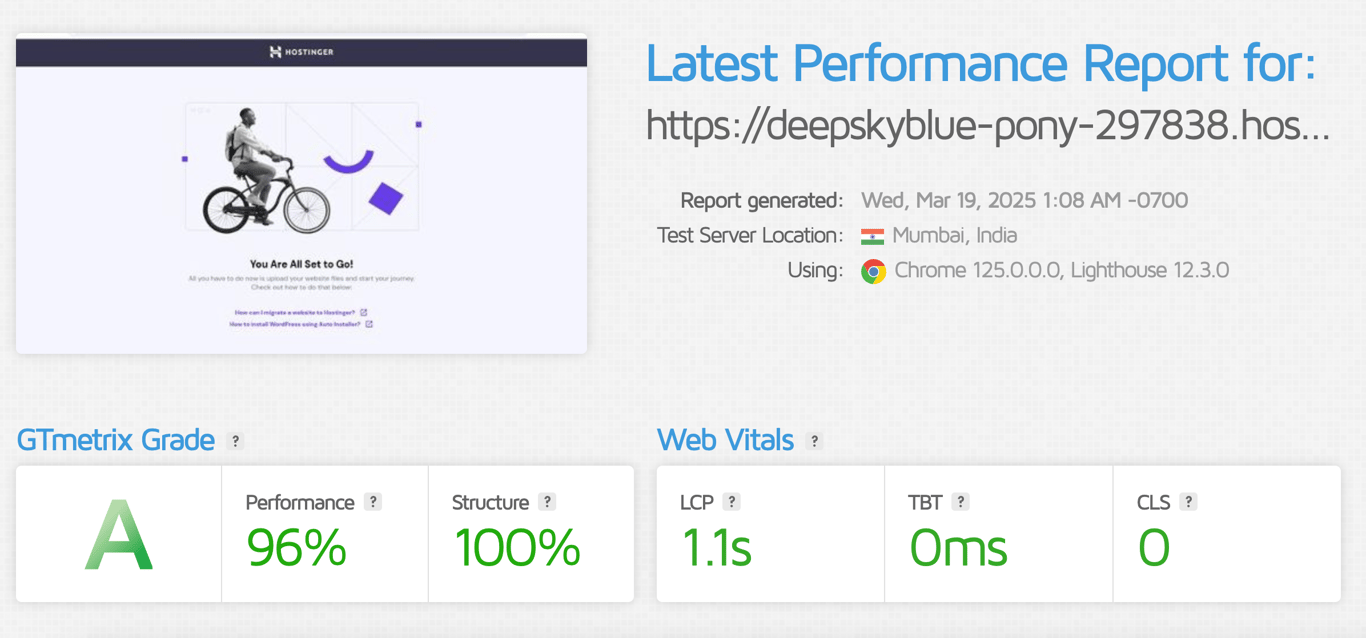Open the CLS help tooltip icon
The width and height of the screenshot is (1366, 638).
pos(1187,502)
